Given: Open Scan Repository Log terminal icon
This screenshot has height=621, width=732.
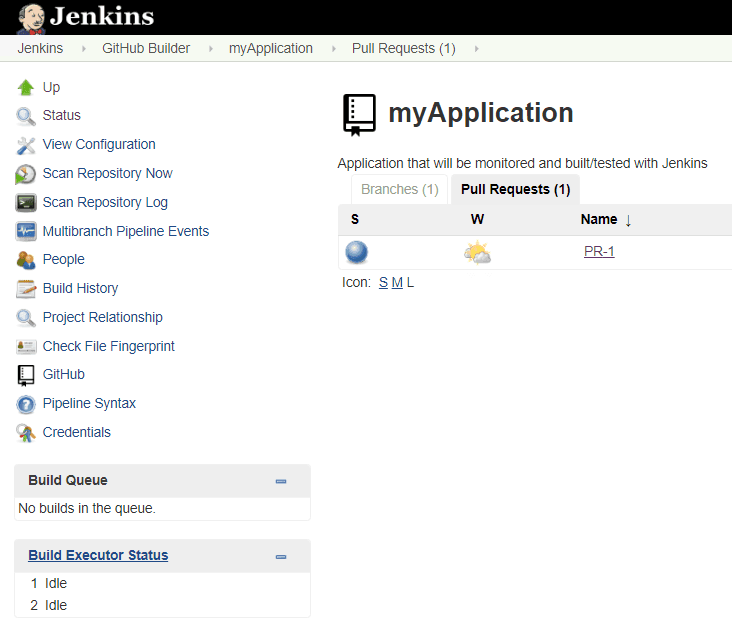Looking at the screenshot, I should pos(26,203).
